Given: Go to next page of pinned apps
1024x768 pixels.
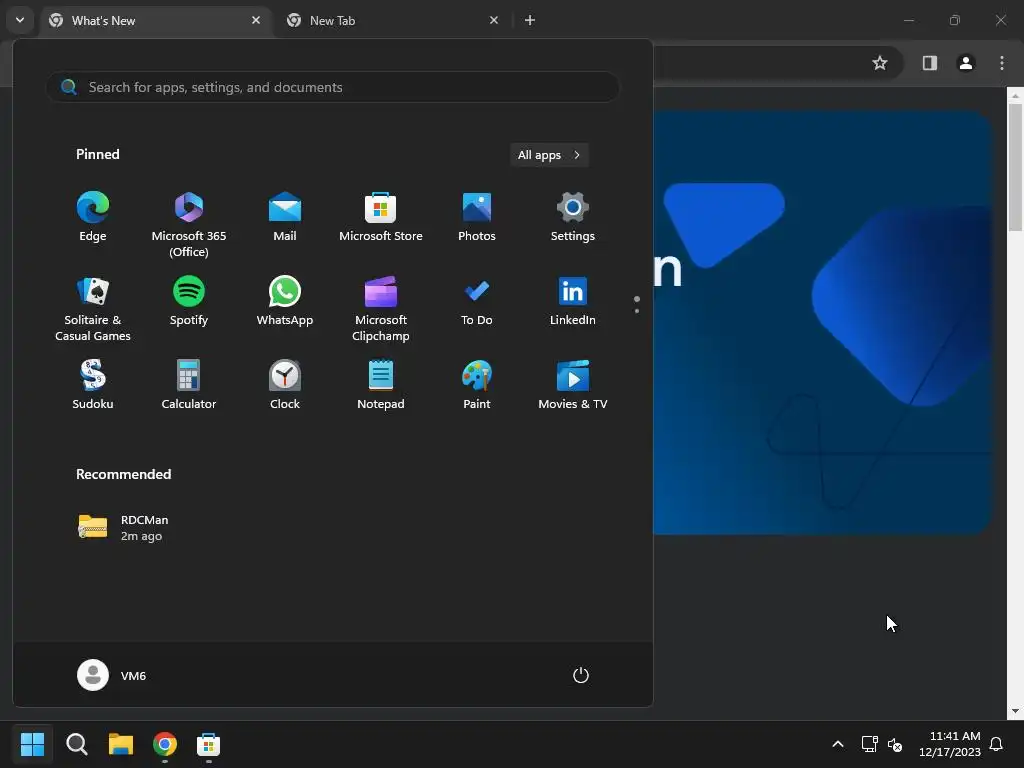Looking at the screenshot, I should coord(637,311).
